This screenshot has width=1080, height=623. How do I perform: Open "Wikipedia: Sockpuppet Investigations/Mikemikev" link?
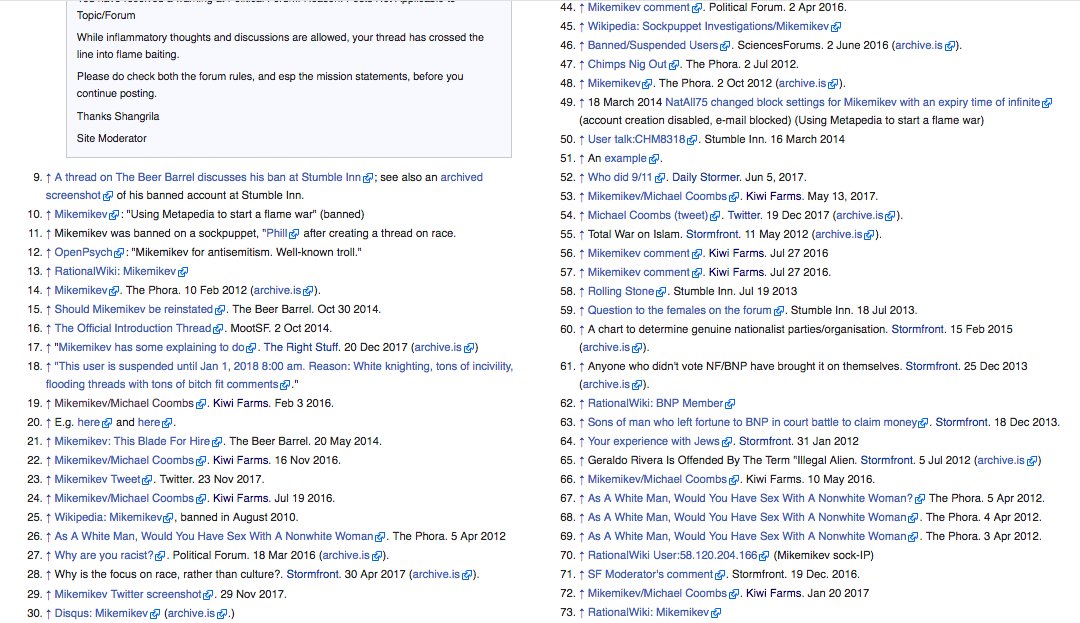[708, 27]
